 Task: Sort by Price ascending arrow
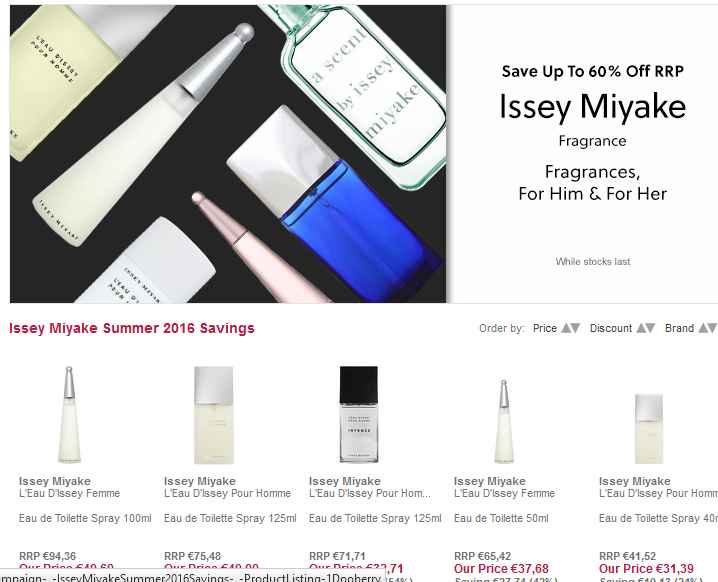[566, 328]
